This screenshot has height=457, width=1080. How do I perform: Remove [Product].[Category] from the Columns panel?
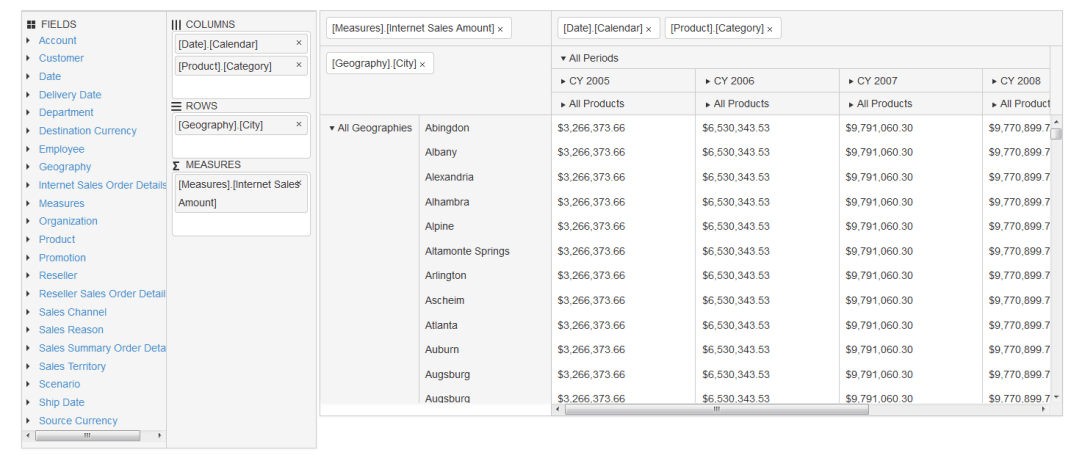(298, 66)
